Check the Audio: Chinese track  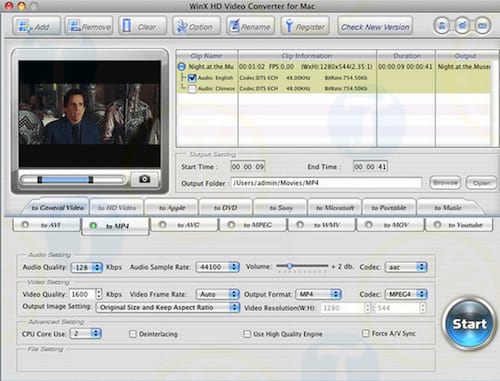click(x=192, y=89)
